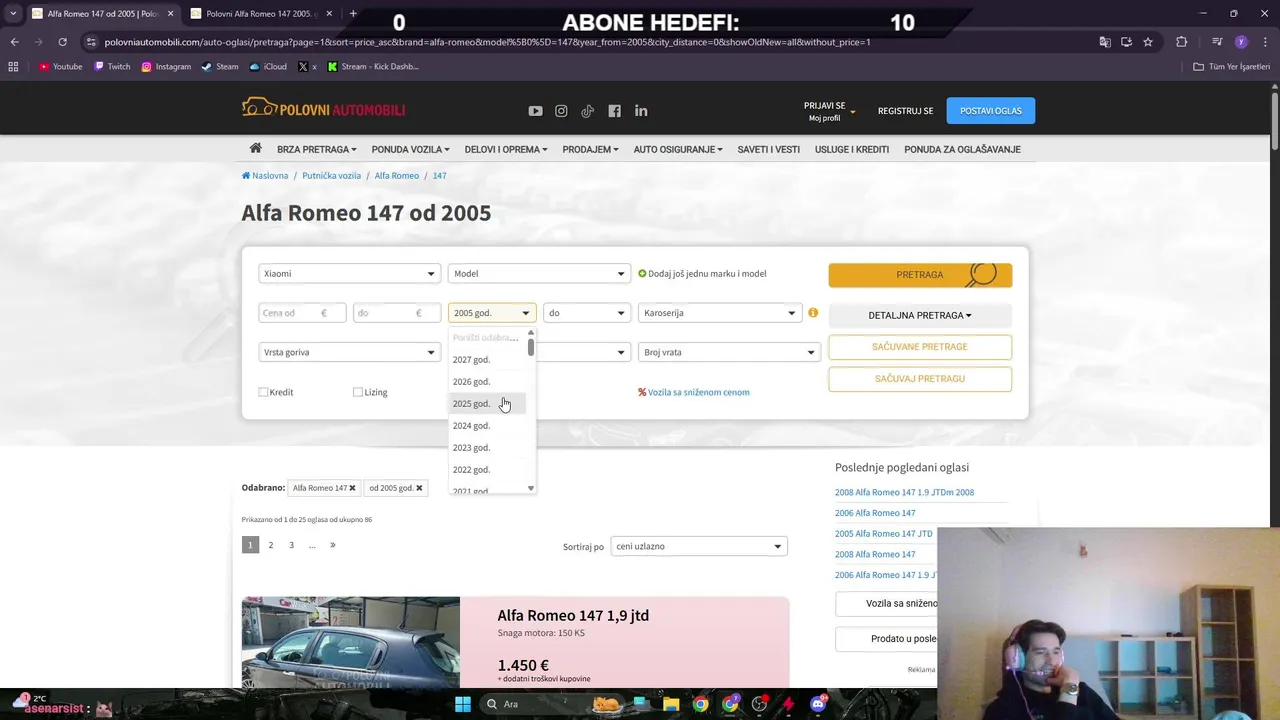The height and width of the screenshot is (720, 1280).
Task: Open the PONUDA VOZILA menu
Action: [410, 149]
